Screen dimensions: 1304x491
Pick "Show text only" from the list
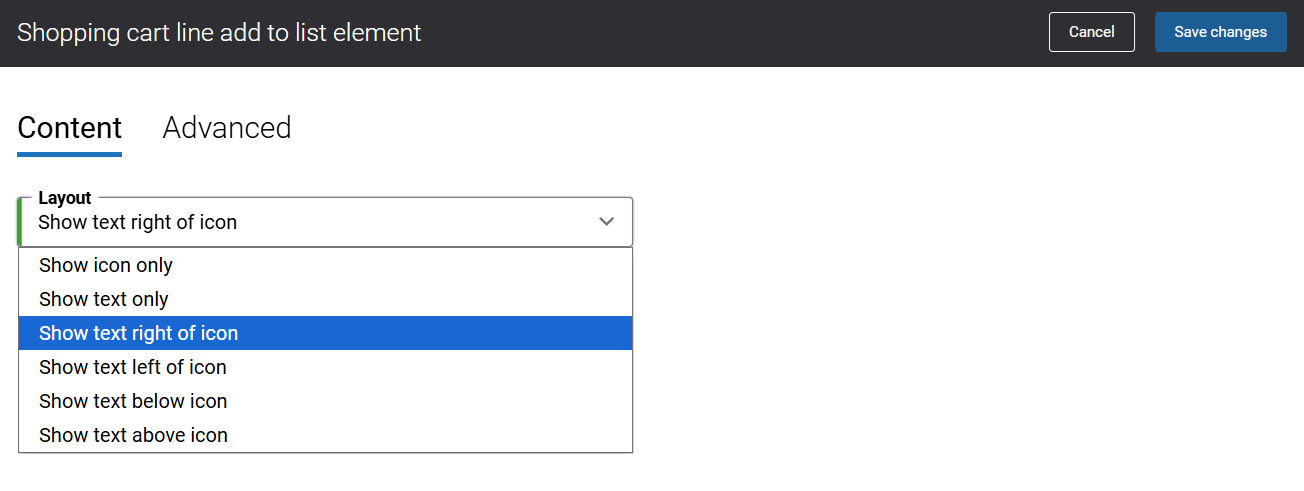(x=104, y=299)
